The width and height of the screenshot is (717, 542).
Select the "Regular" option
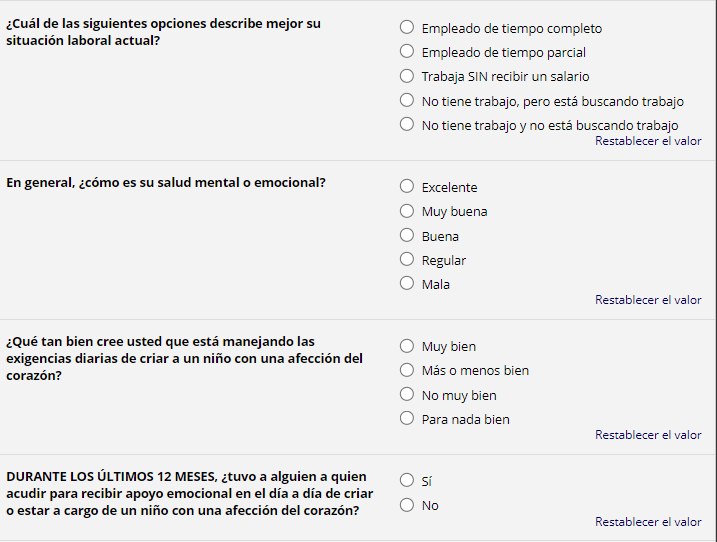click(x=406, y=260)
